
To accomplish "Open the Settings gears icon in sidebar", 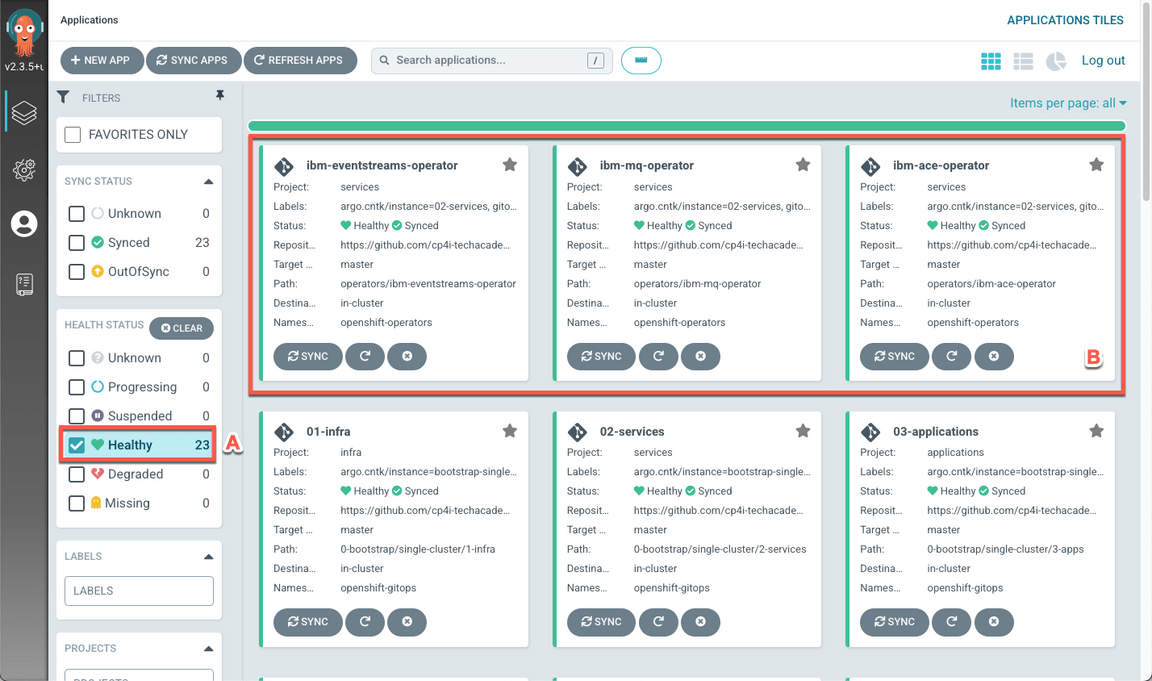I will click(x=24, y=169).
